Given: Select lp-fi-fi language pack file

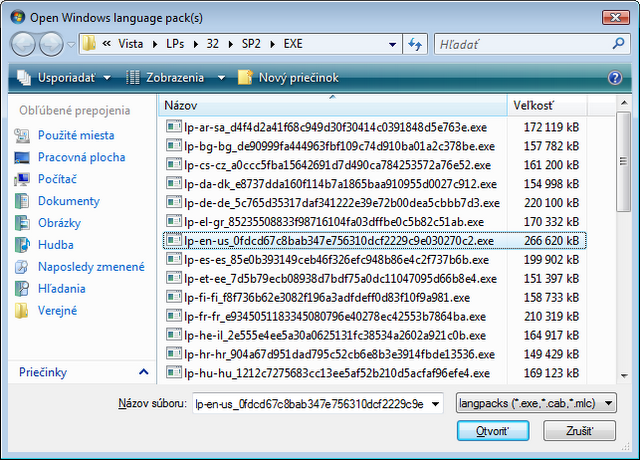Looking at the screenshot, I should (374, 298).
